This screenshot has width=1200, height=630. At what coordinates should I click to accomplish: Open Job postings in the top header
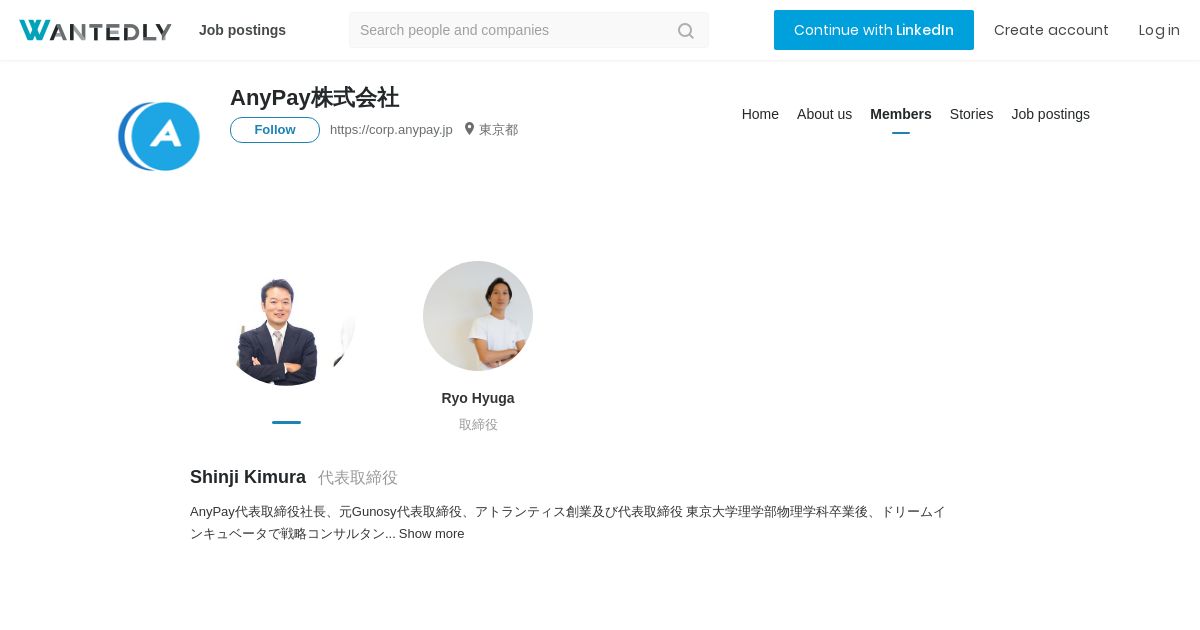242,30
